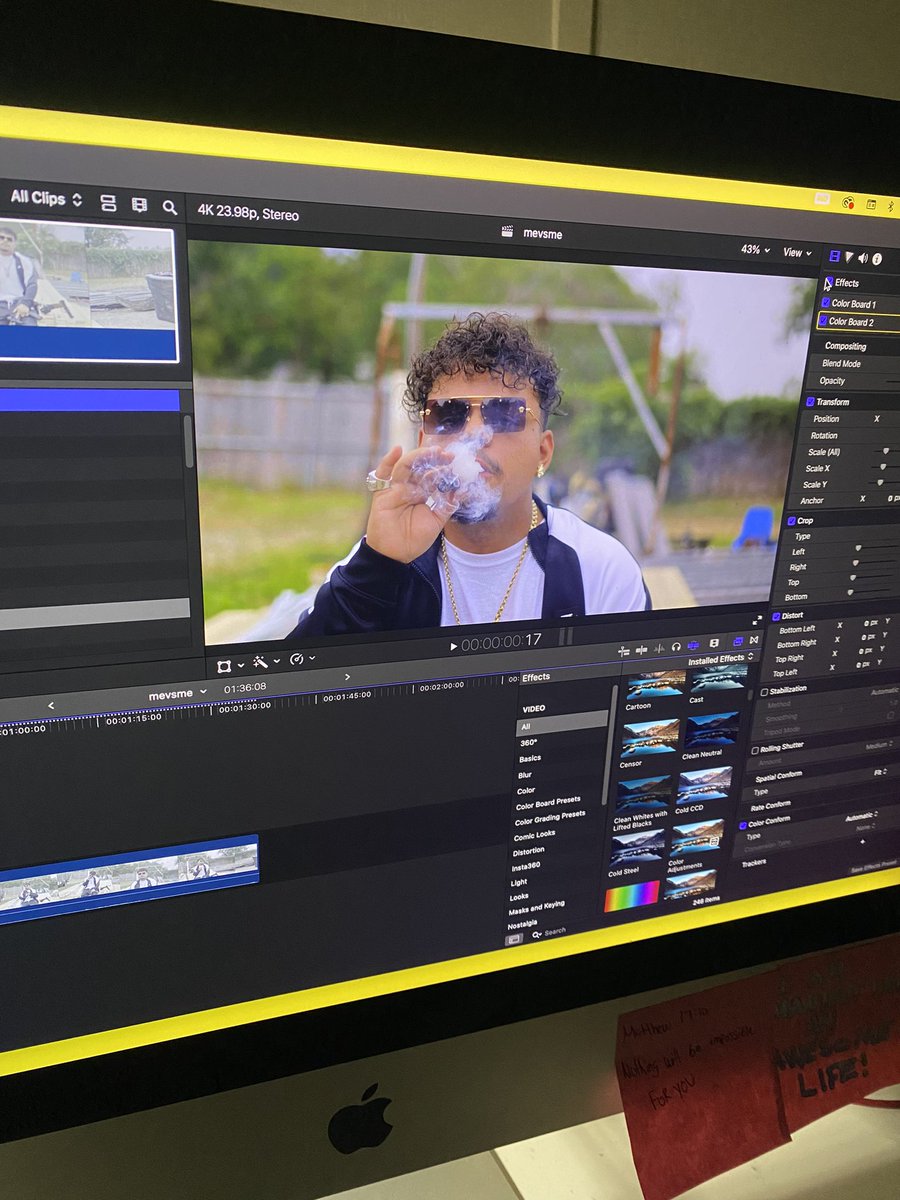The height and width of the screenshot is (1200, 900).
Task: Open the retime speedometer menu
Action: pos(301,659)
